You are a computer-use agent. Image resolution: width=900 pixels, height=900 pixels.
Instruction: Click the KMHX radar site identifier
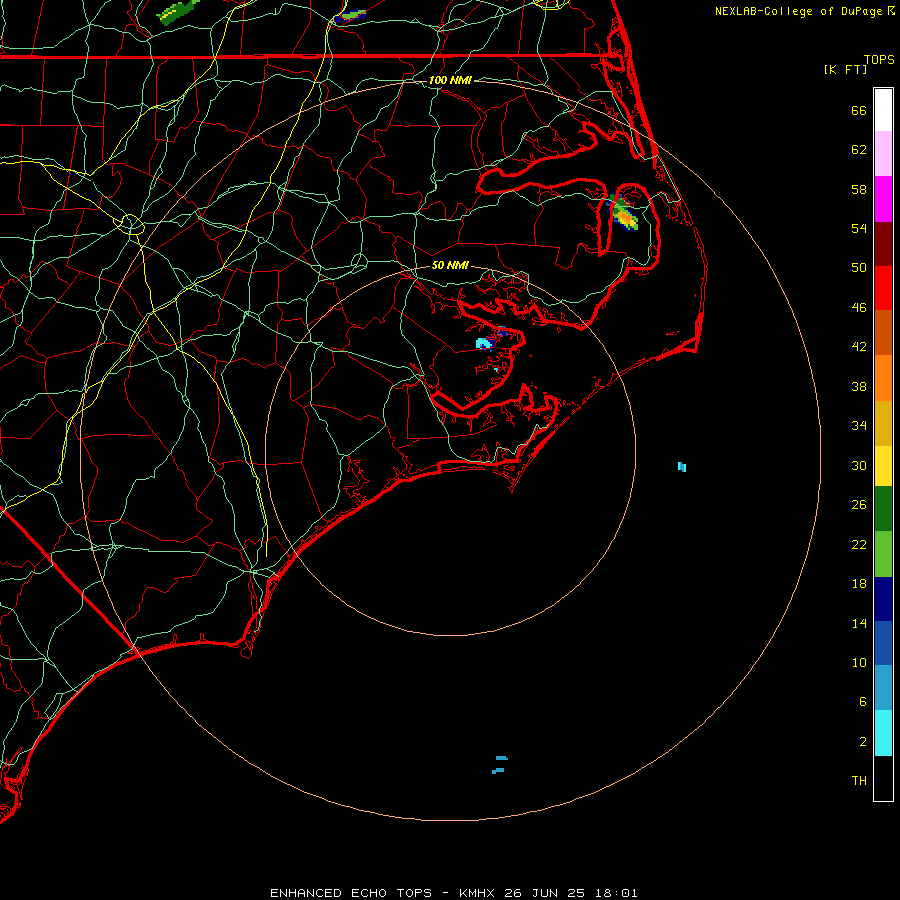478,893
